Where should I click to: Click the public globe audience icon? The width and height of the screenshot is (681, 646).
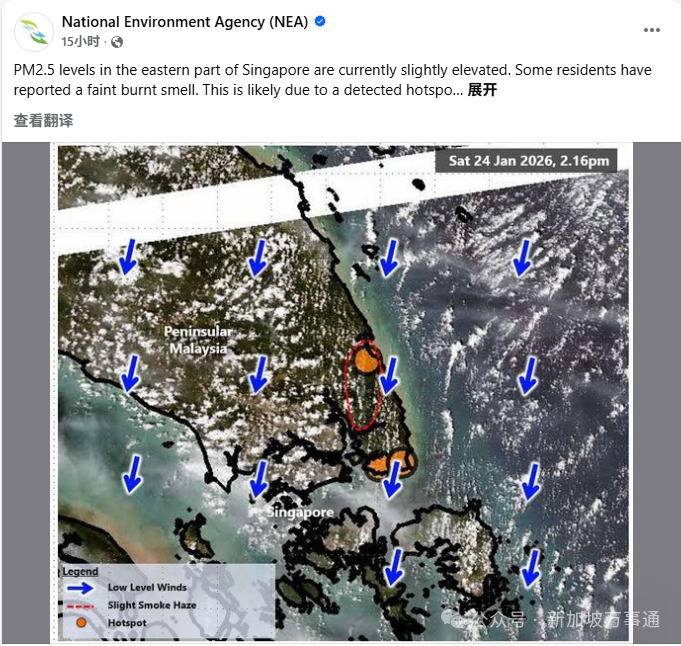click(117, 42)
